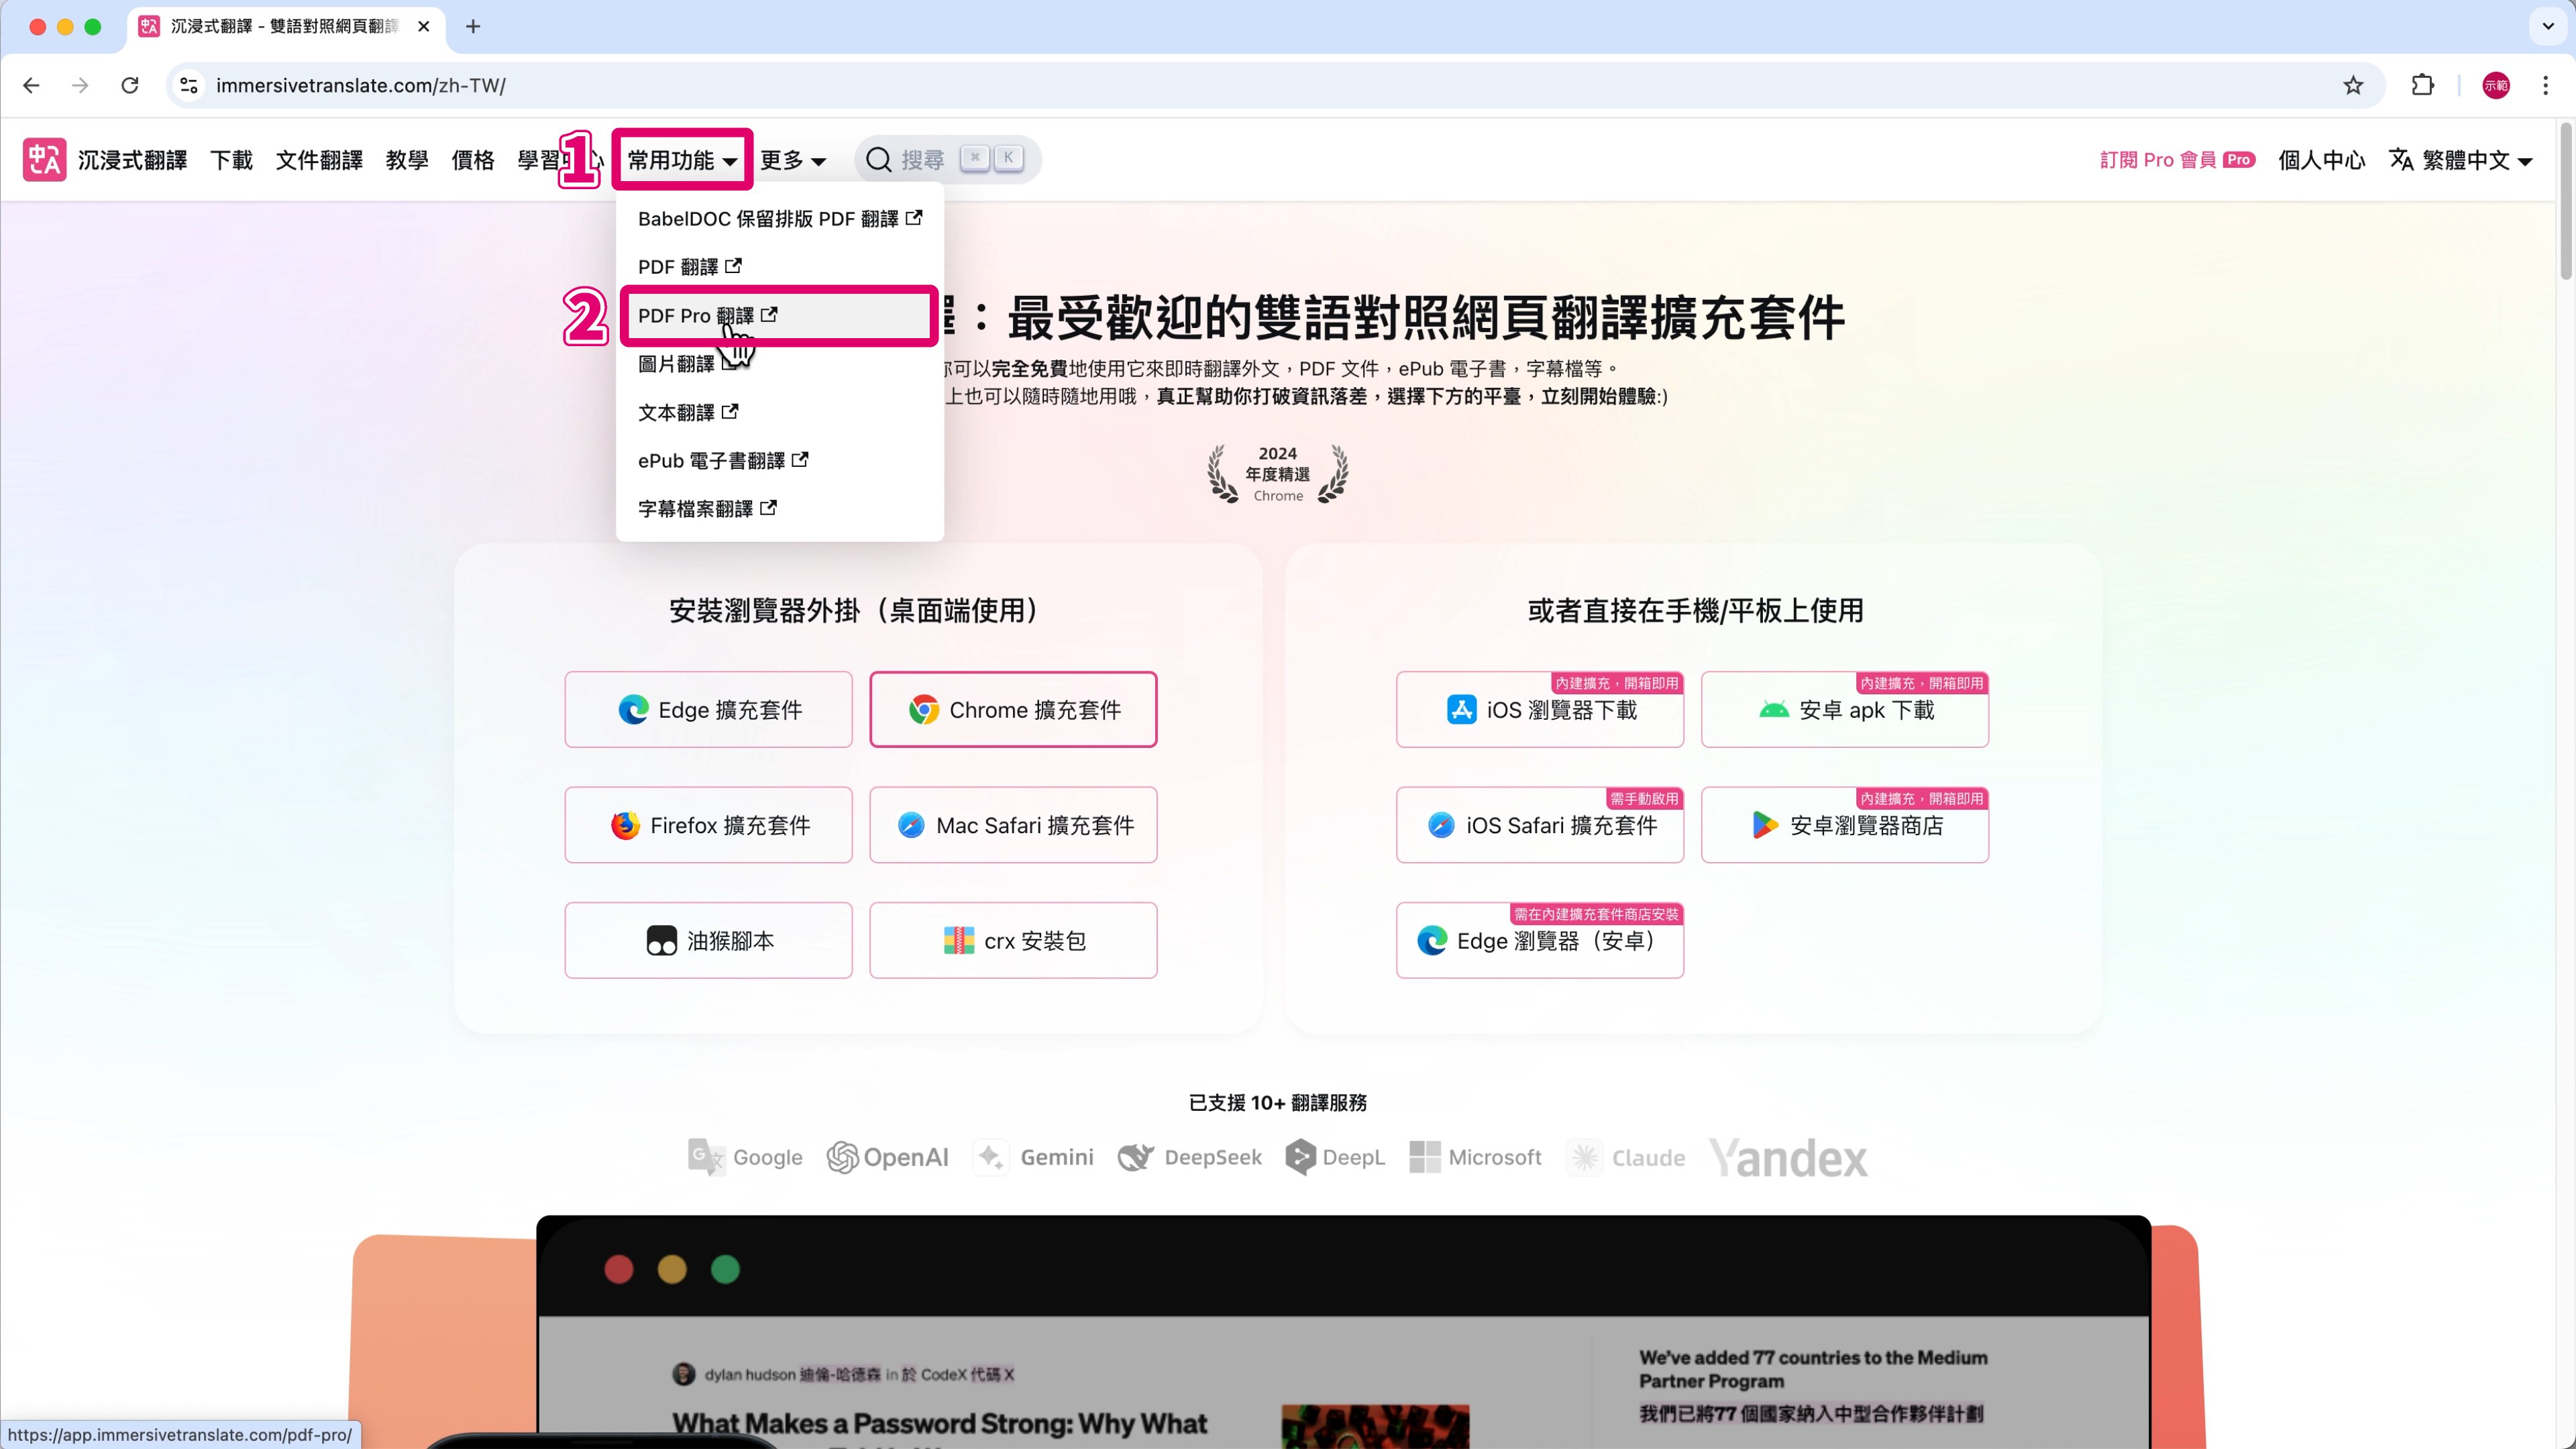Viewport: 2576px width, 1449px height.
Task: Click the Edge 擴充套件 button
Action: tap(708, 710)
